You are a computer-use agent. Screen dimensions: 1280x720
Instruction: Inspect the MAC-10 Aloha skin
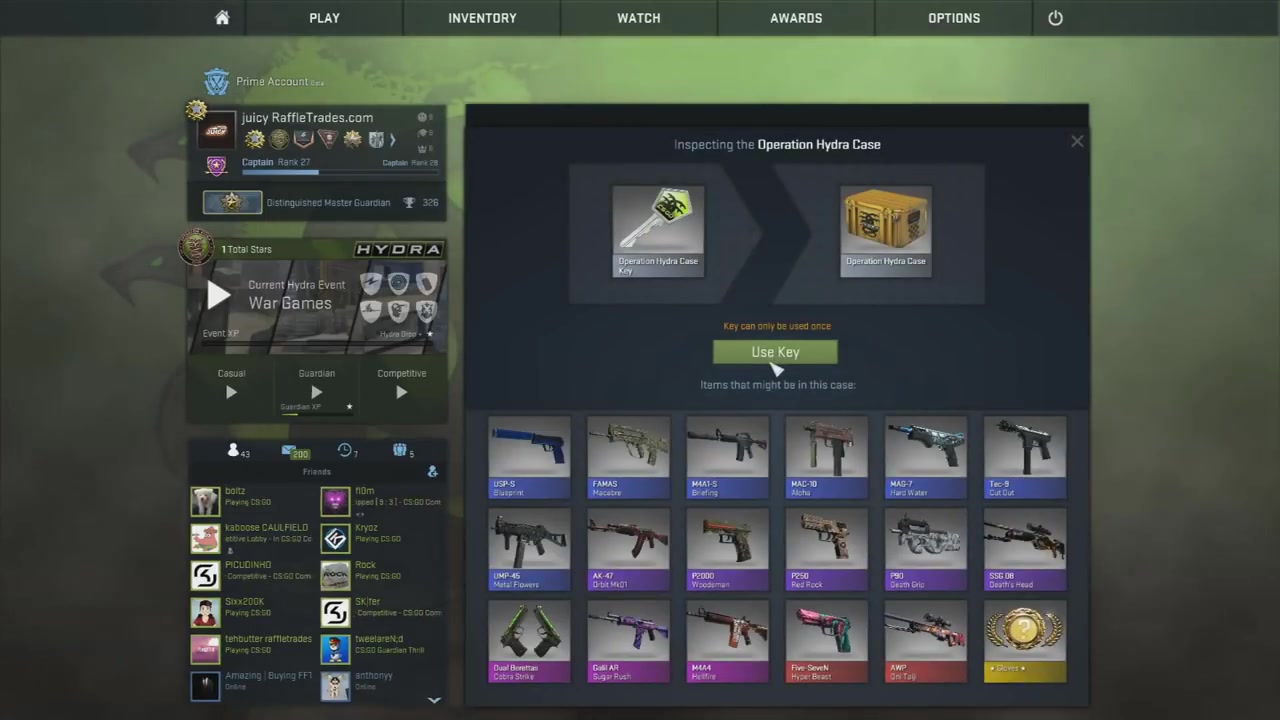coord(826,457)
